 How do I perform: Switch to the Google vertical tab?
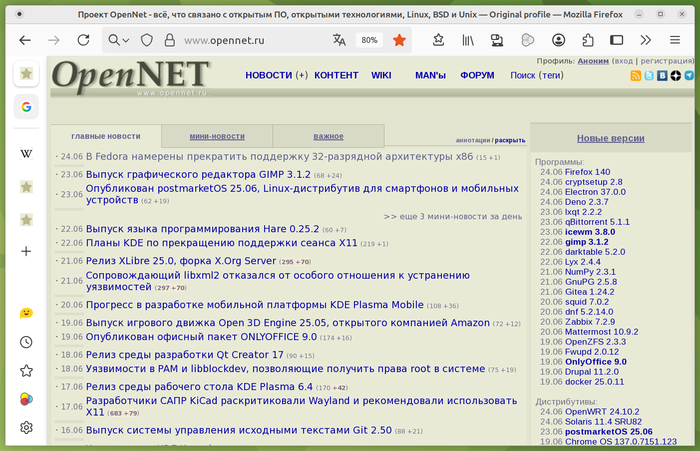point(26,107)
